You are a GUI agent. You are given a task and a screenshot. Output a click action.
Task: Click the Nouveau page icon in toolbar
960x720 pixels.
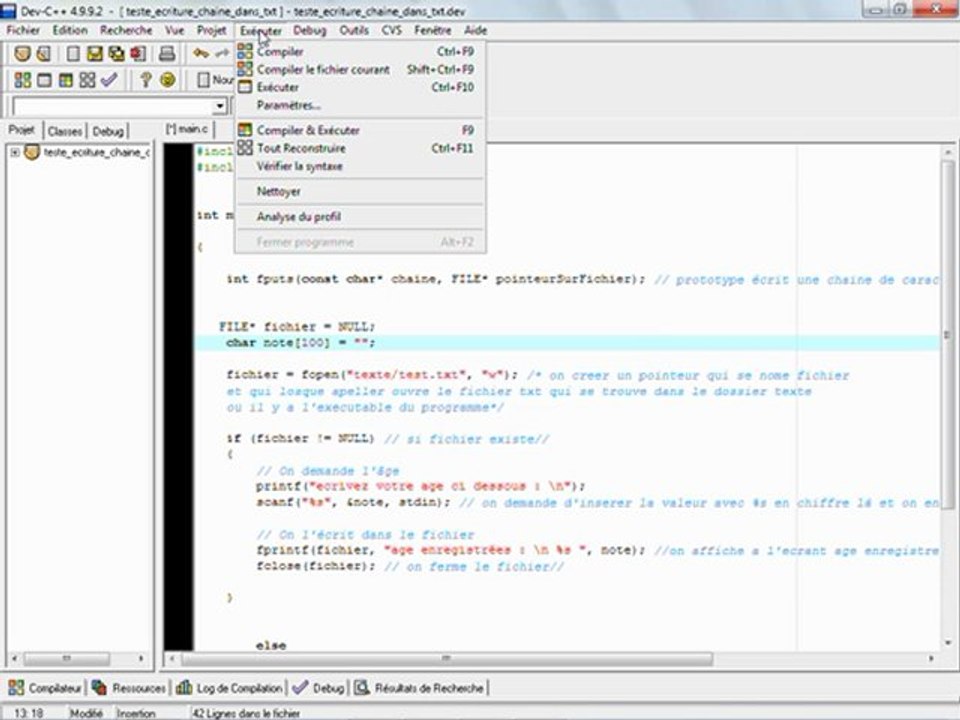(203, 80)
